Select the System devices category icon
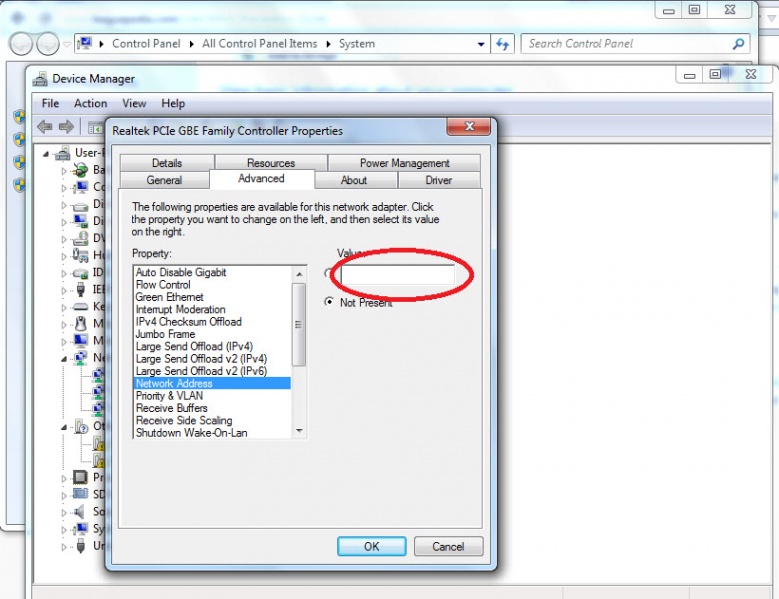 click(x=80, y=528)
